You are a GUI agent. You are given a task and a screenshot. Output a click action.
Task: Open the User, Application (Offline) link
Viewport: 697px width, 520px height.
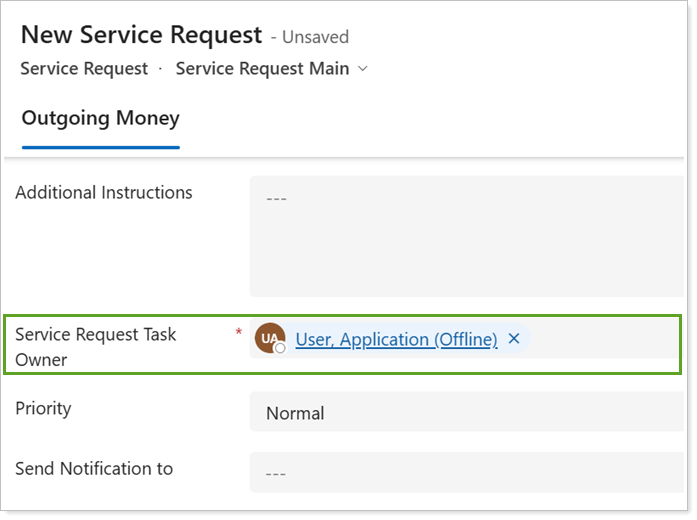point(396,339)
